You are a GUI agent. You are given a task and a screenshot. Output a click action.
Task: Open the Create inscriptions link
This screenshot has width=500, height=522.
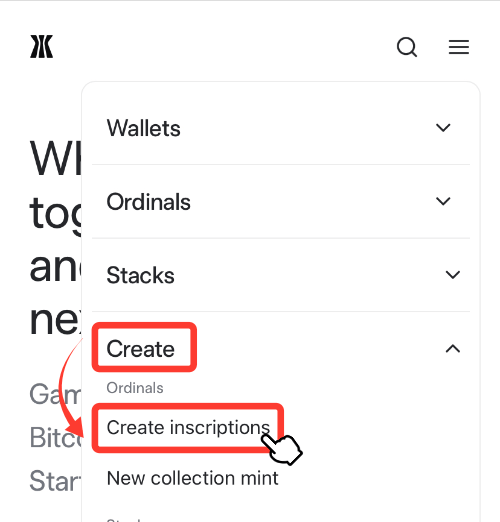click(188, 428)
